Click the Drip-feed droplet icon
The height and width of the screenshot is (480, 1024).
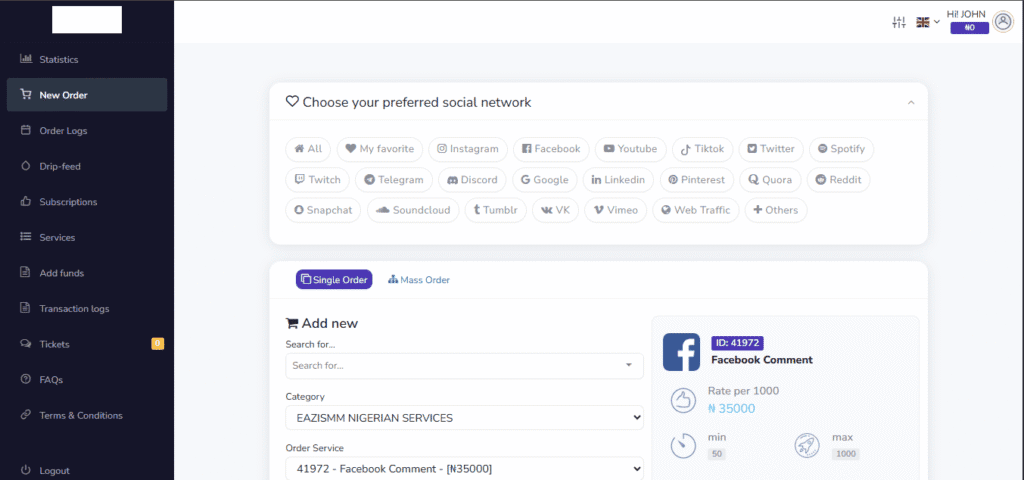[26, 166]
